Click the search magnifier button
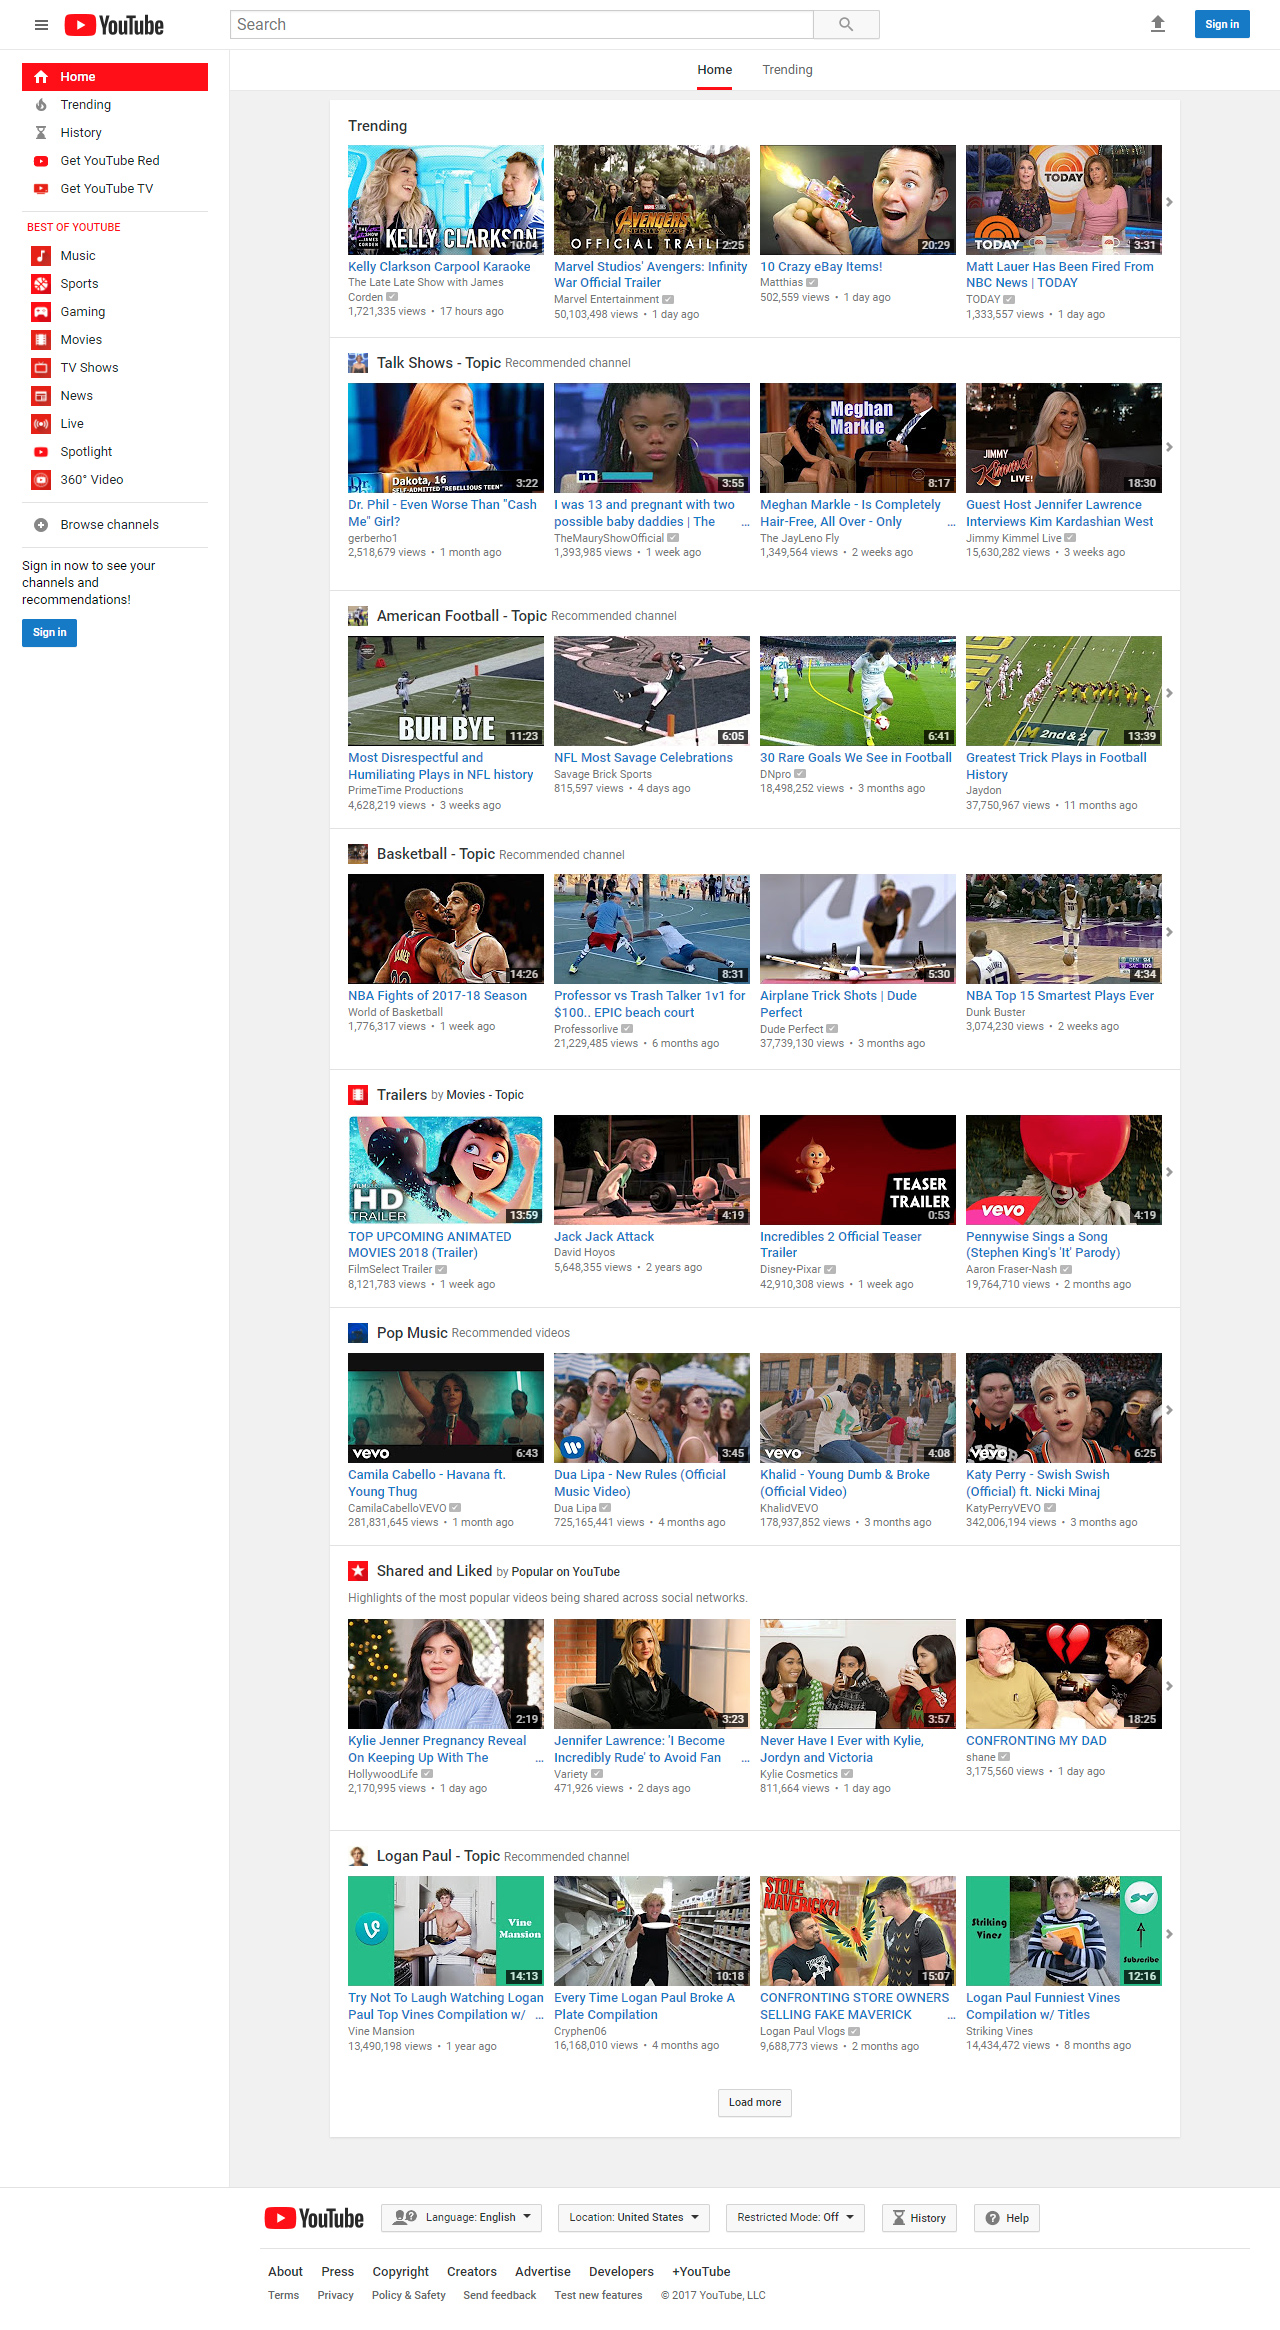This screenshot has height=2330, width=1280. pyautogui.click(x=846, y=25)
